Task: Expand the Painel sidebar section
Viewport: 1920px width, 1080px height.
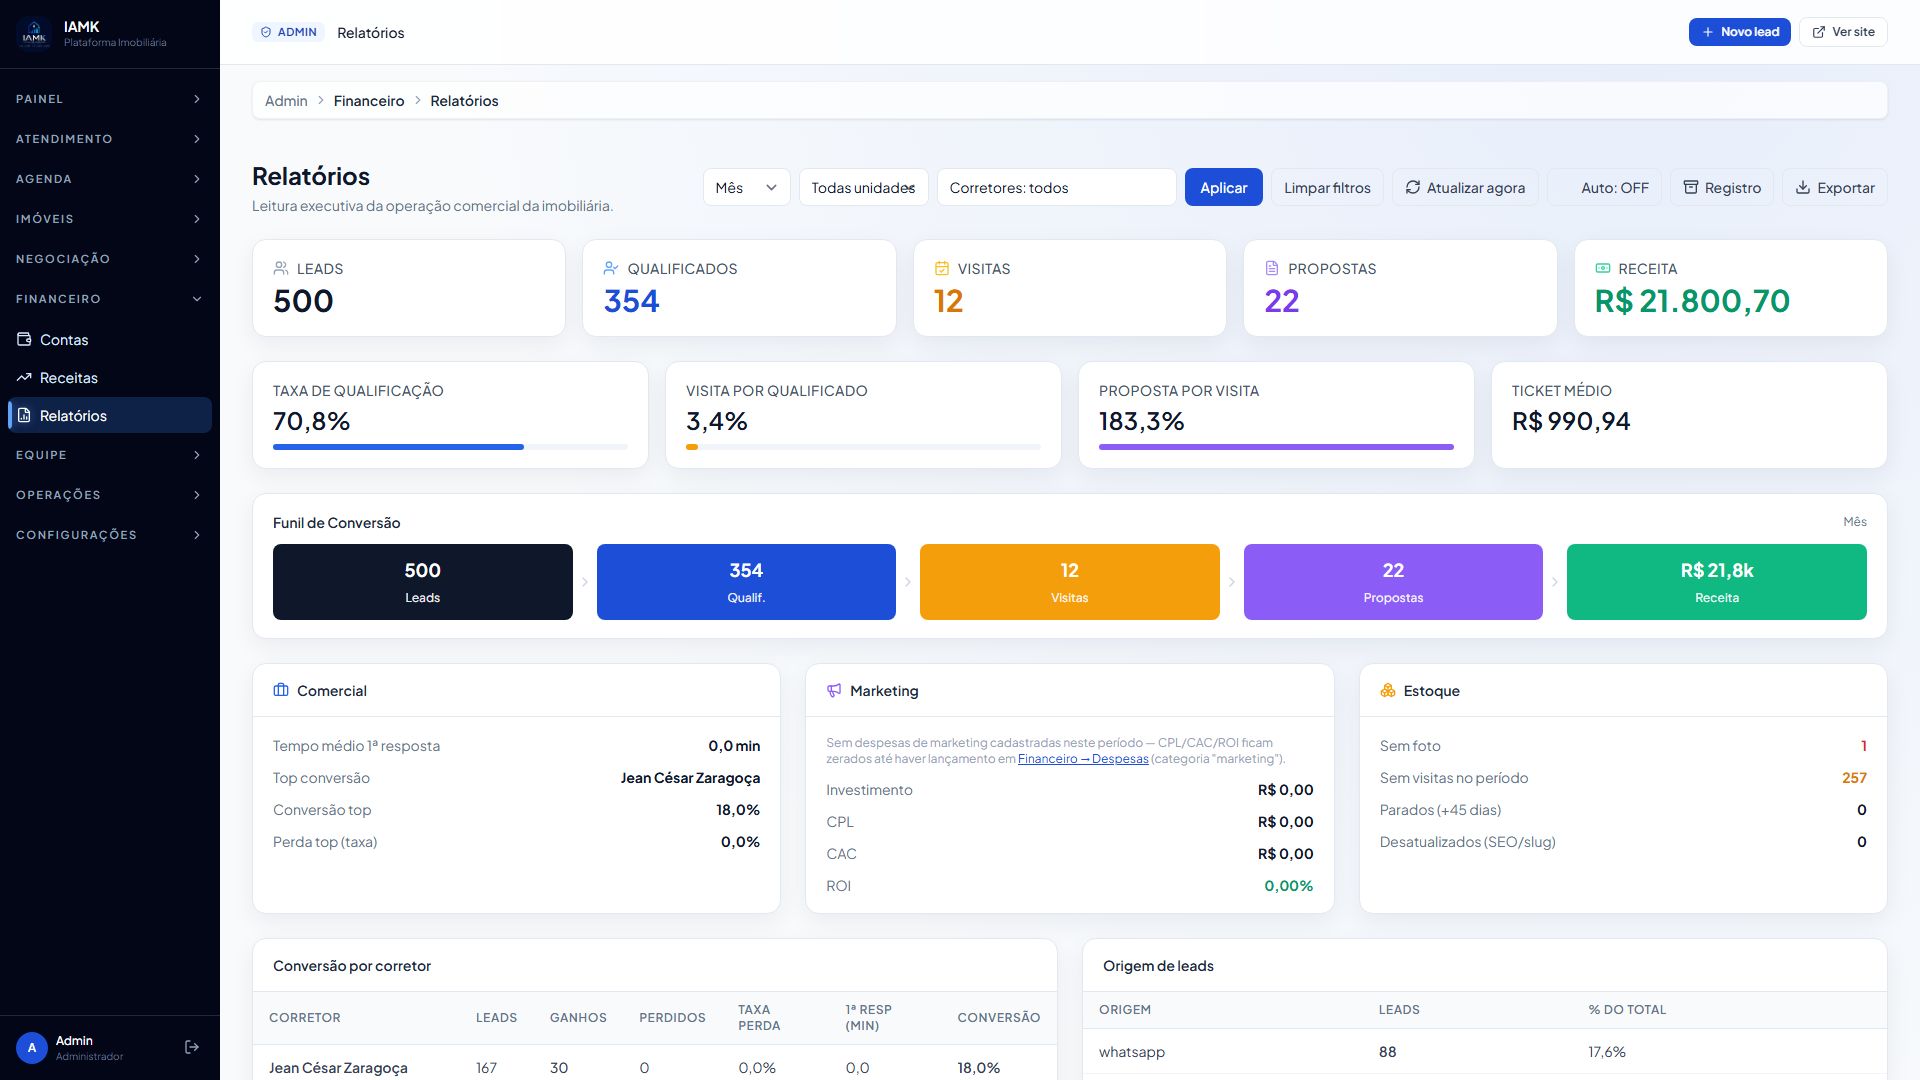Action: click(109, 99)
